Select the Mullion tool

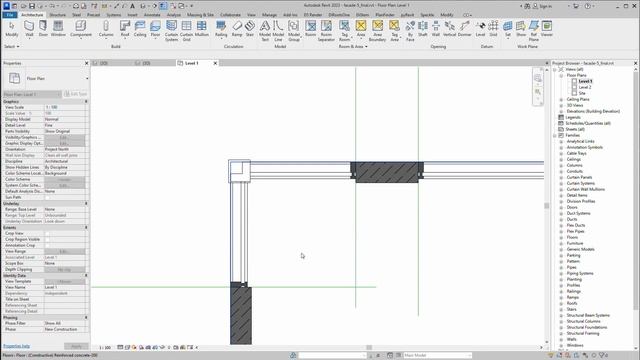click(202, 29)
